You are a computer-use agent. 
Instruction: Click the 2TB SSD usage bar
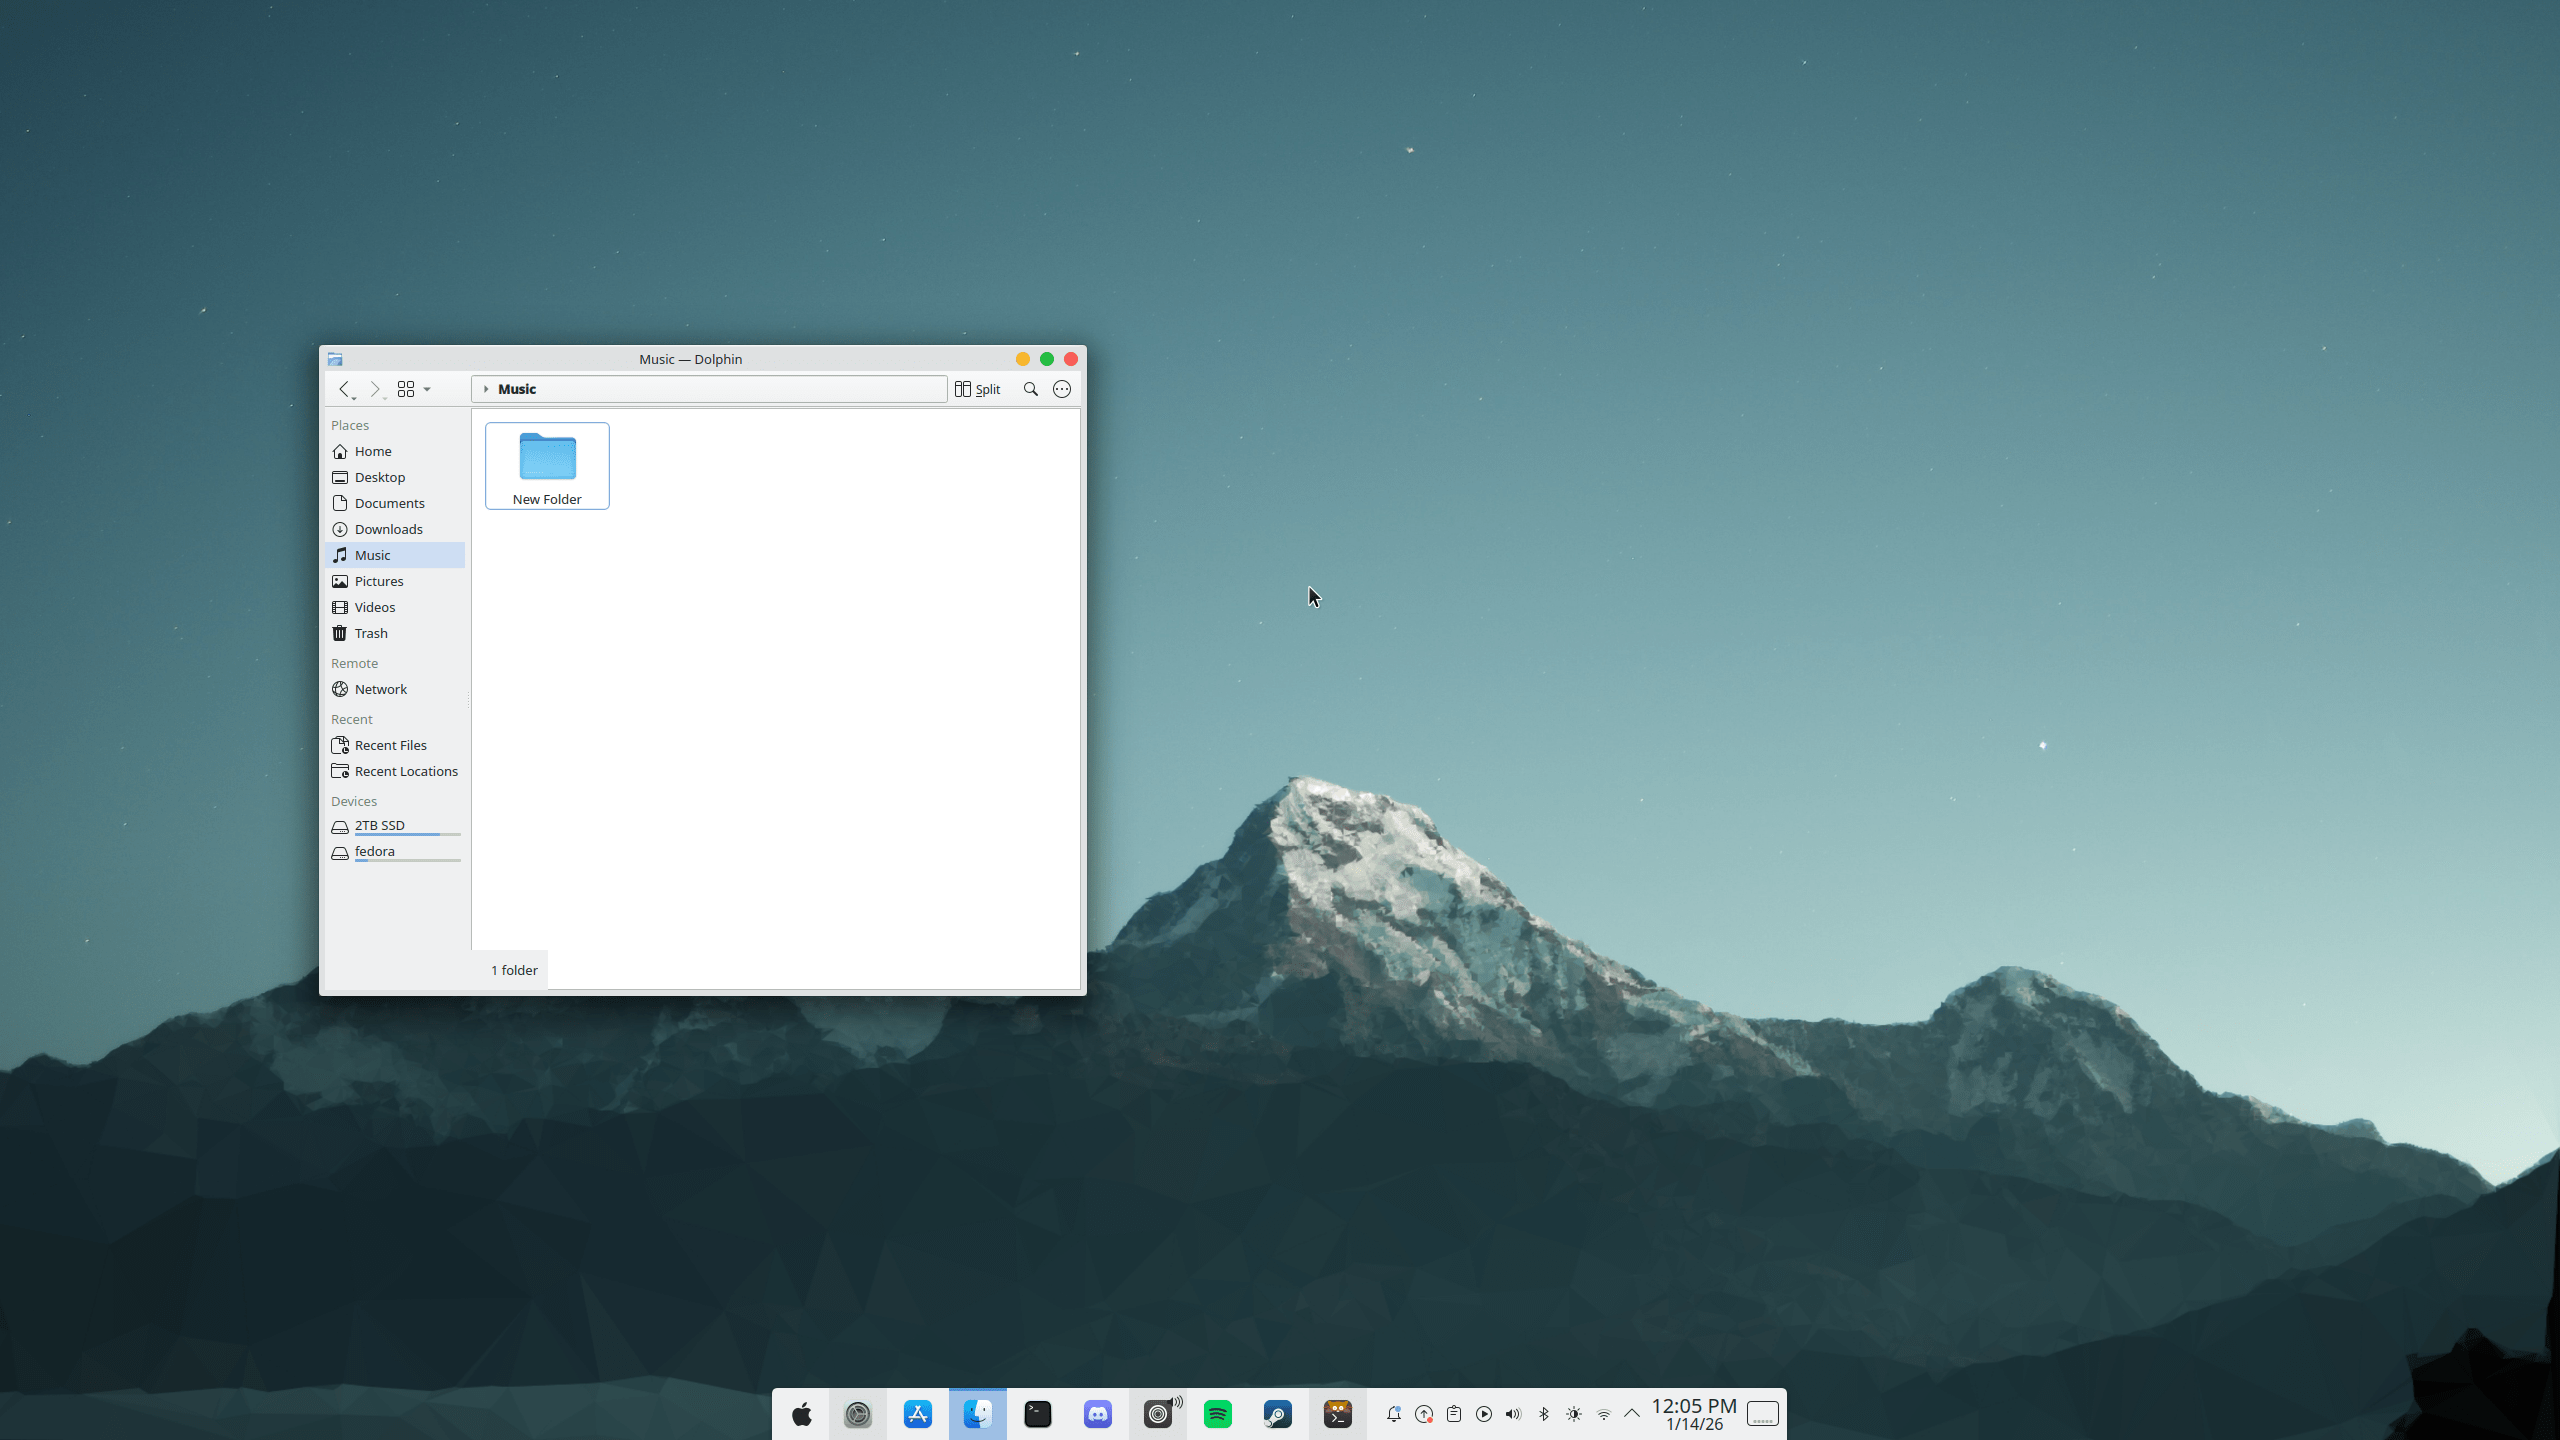408,835
